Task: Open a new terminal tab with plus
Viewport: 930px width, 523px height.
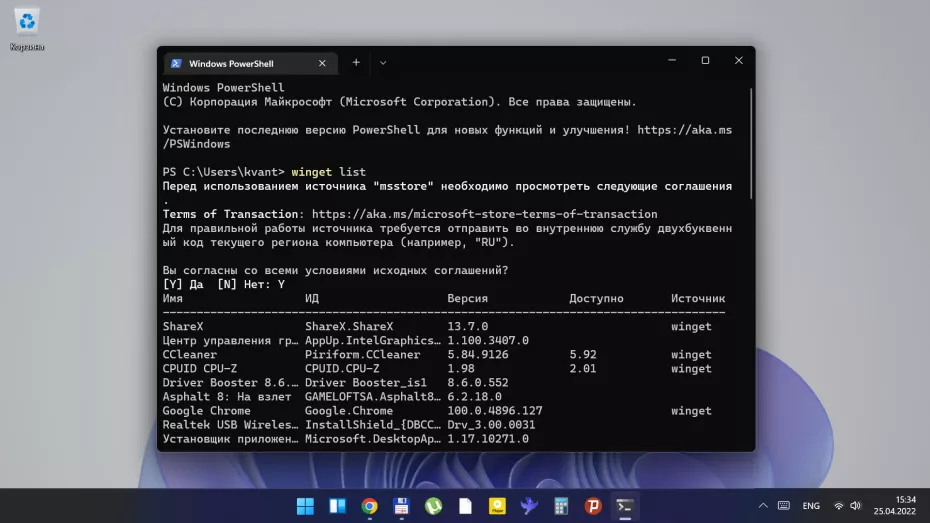Action: point(356,62)
